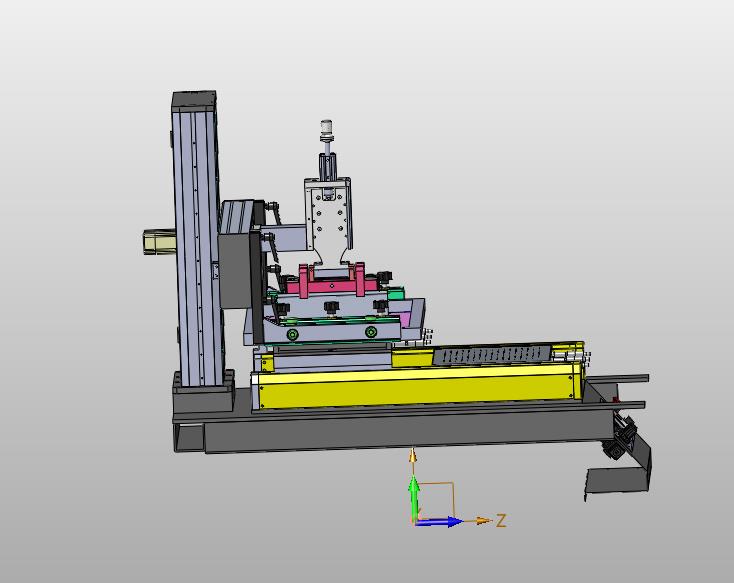Pick the black perforated plate on the stage
The width and height of the screenshot is (734, 583).
coord(492,354)
